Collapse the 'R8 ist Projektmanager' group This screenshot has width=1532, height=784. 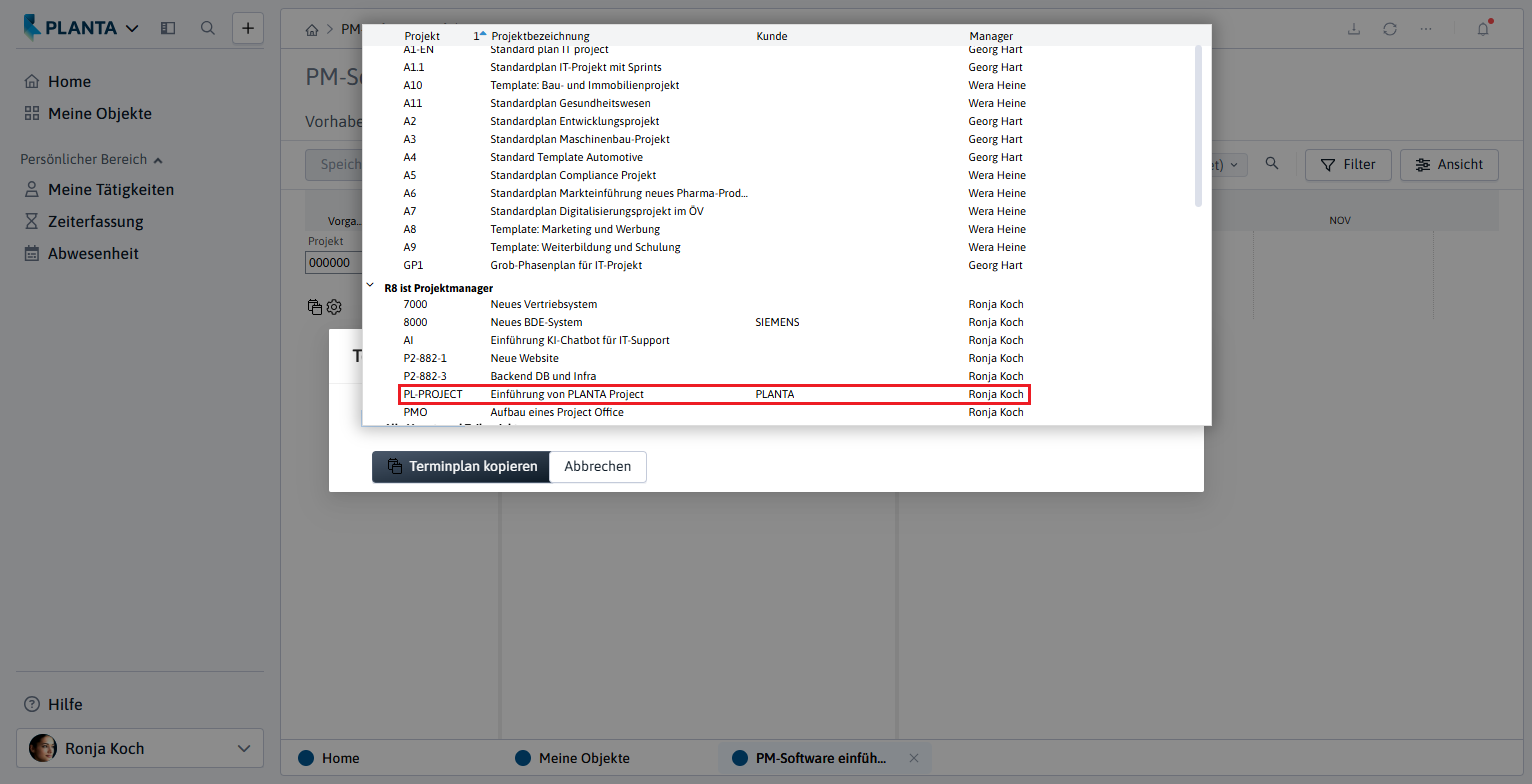coord(370,285)
